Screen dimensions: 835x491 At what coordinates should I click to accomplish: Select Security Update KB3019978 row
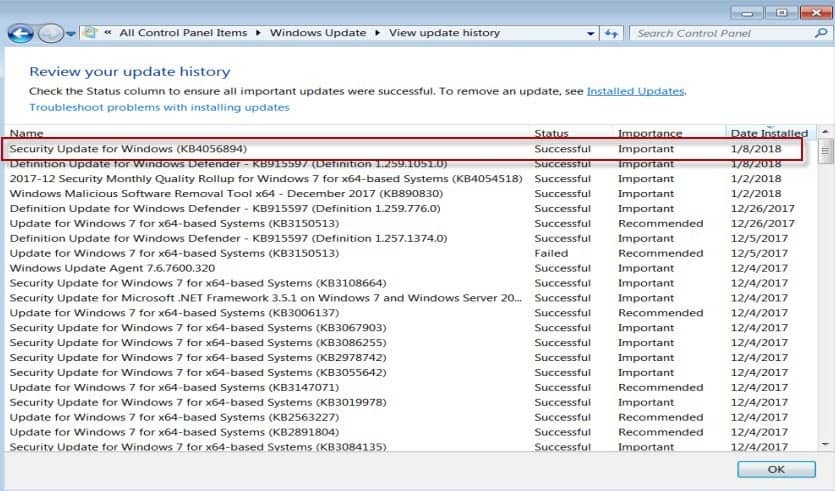405,403
